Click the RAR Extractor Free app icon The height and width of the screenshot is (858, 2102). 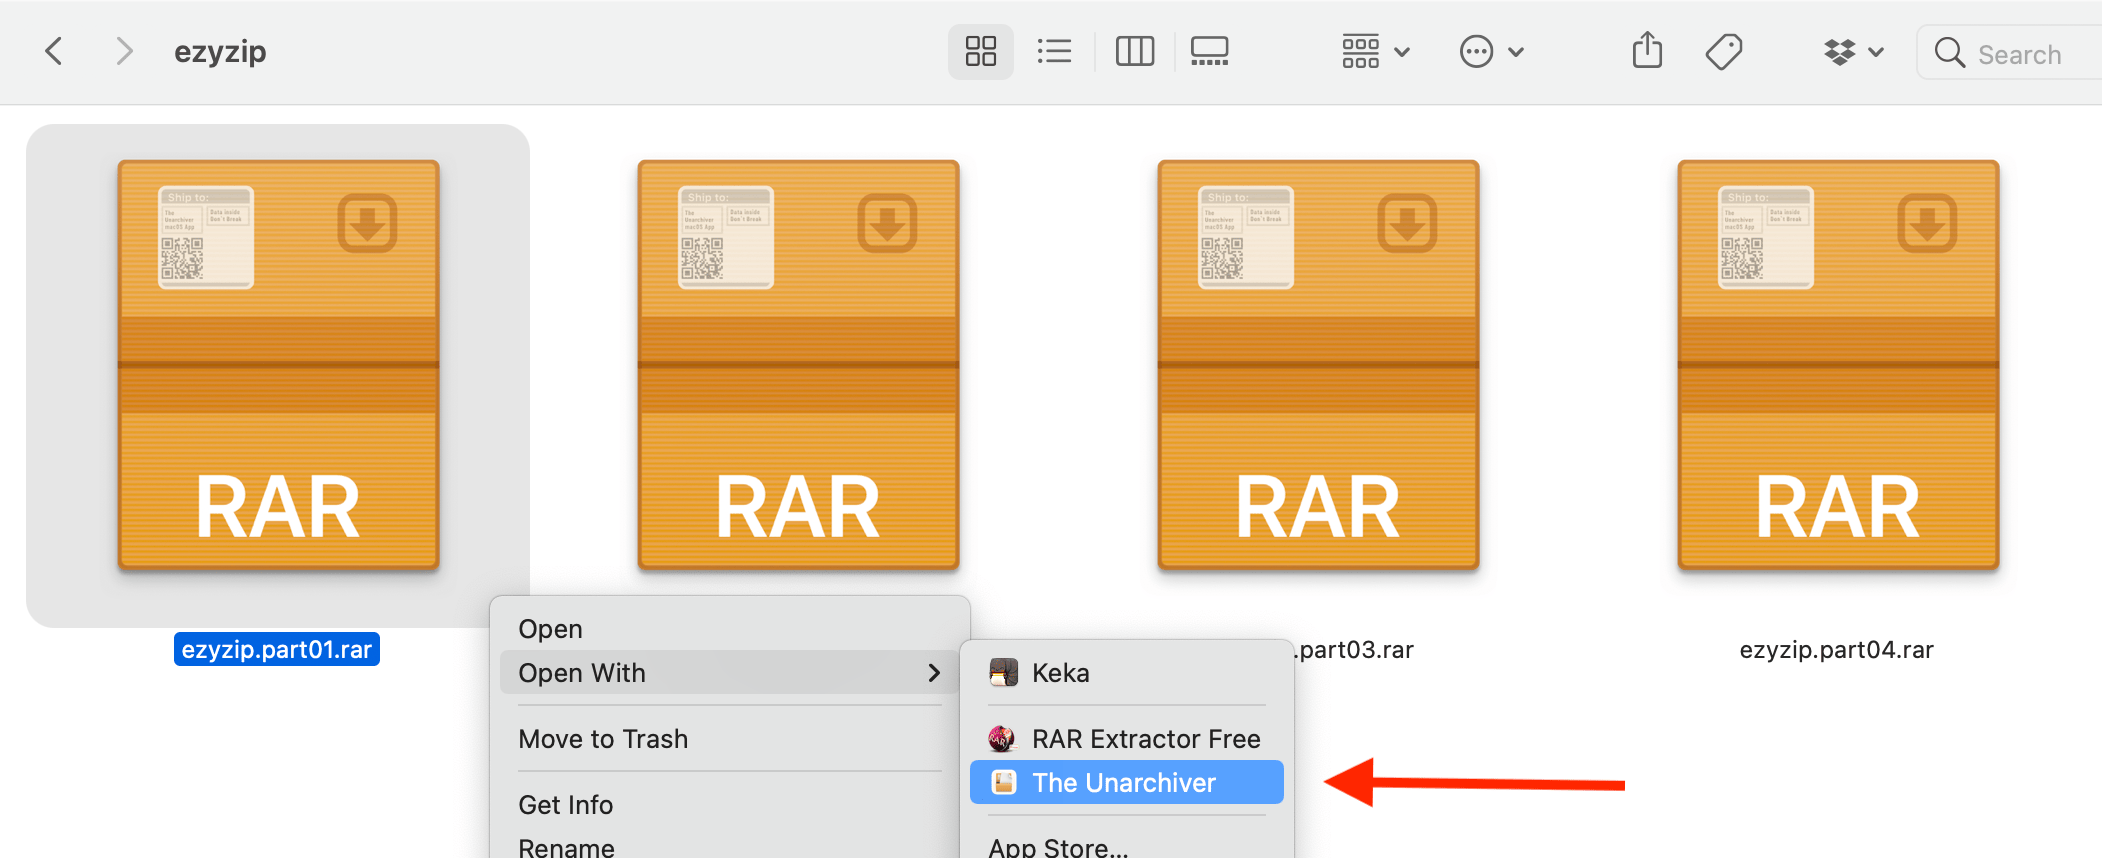click(1002, 739)
